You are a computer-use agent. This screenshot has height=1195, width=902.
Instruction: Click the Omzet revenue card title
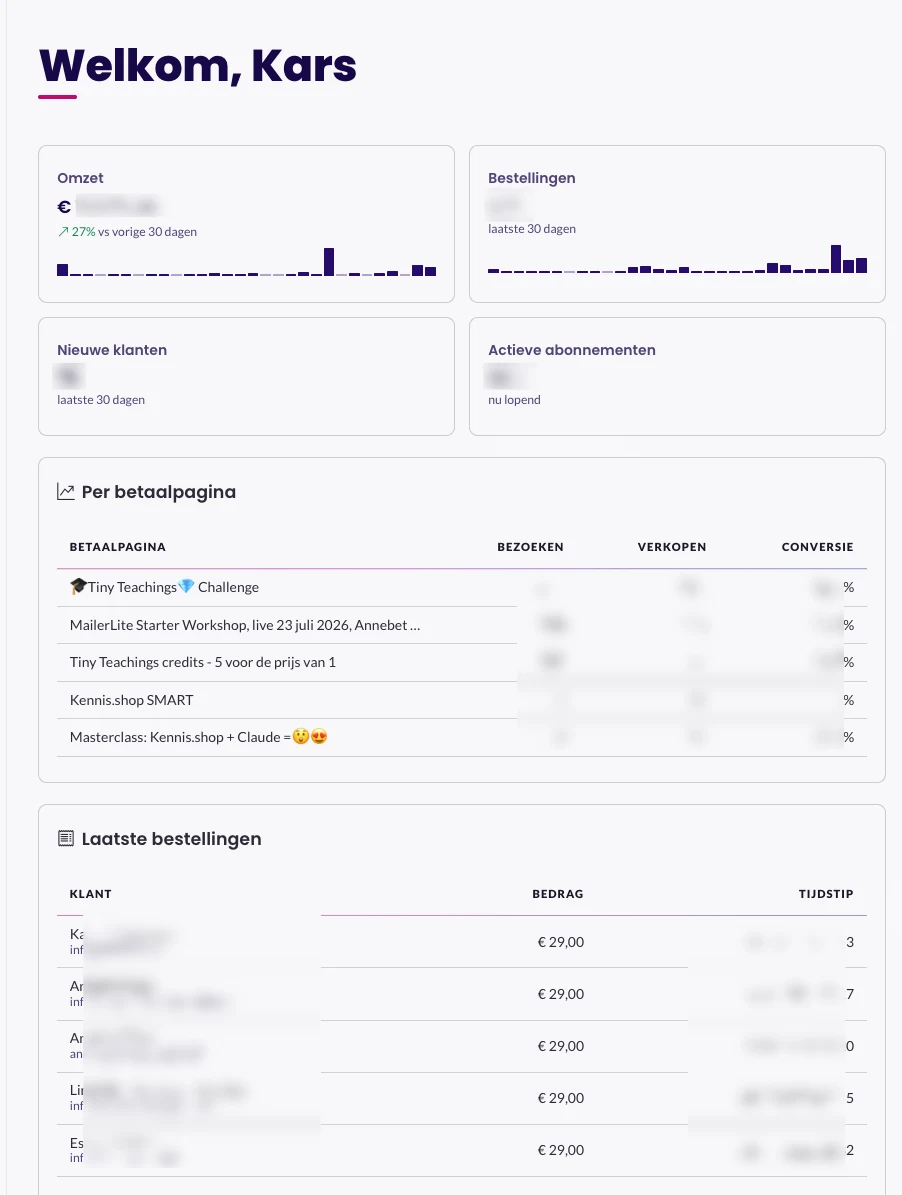point(80,178)
